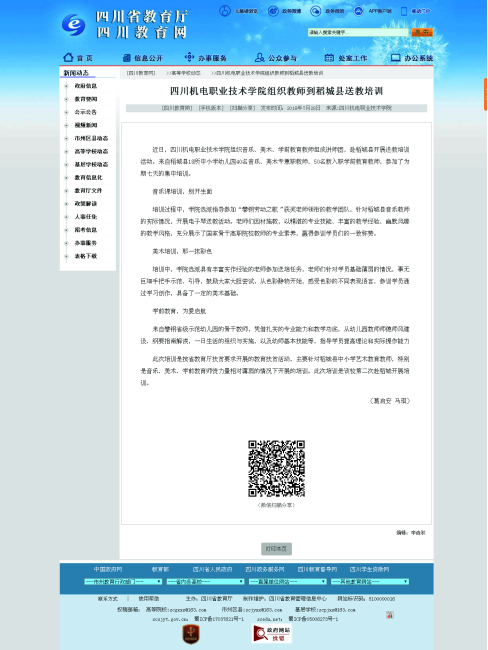This screenshot has height=650, width=488.
Task: Open the 信息公开 navigation menu
Action: coord(143,58)
